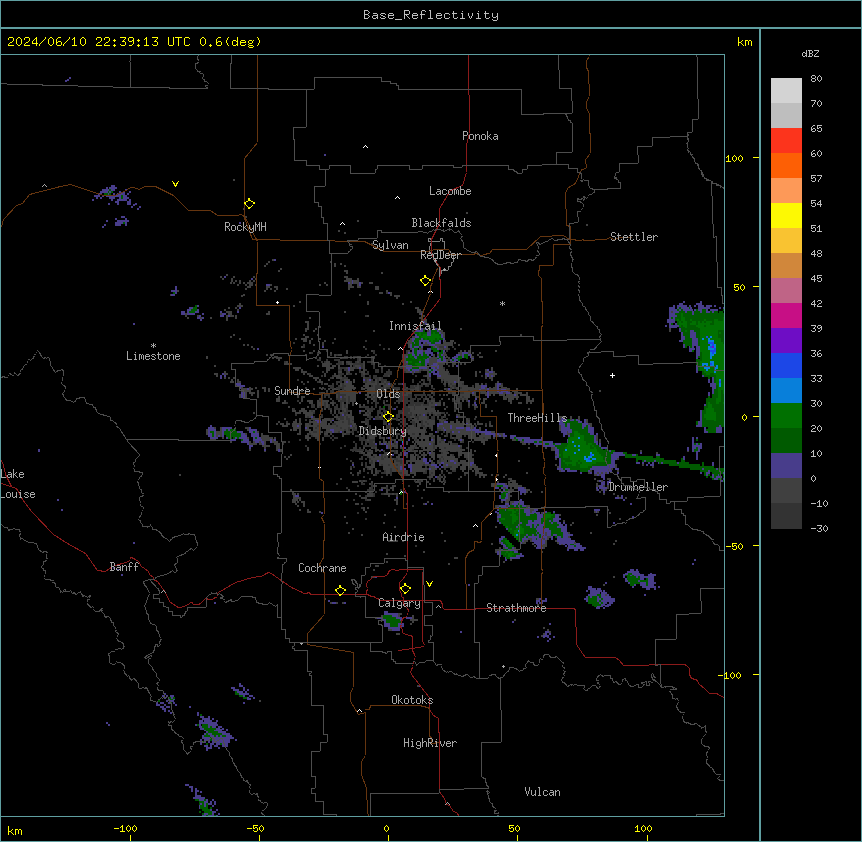Select the red 60-65 dBZ swatch
Viewport: 862px width, 842px height.
pos(786,141)
